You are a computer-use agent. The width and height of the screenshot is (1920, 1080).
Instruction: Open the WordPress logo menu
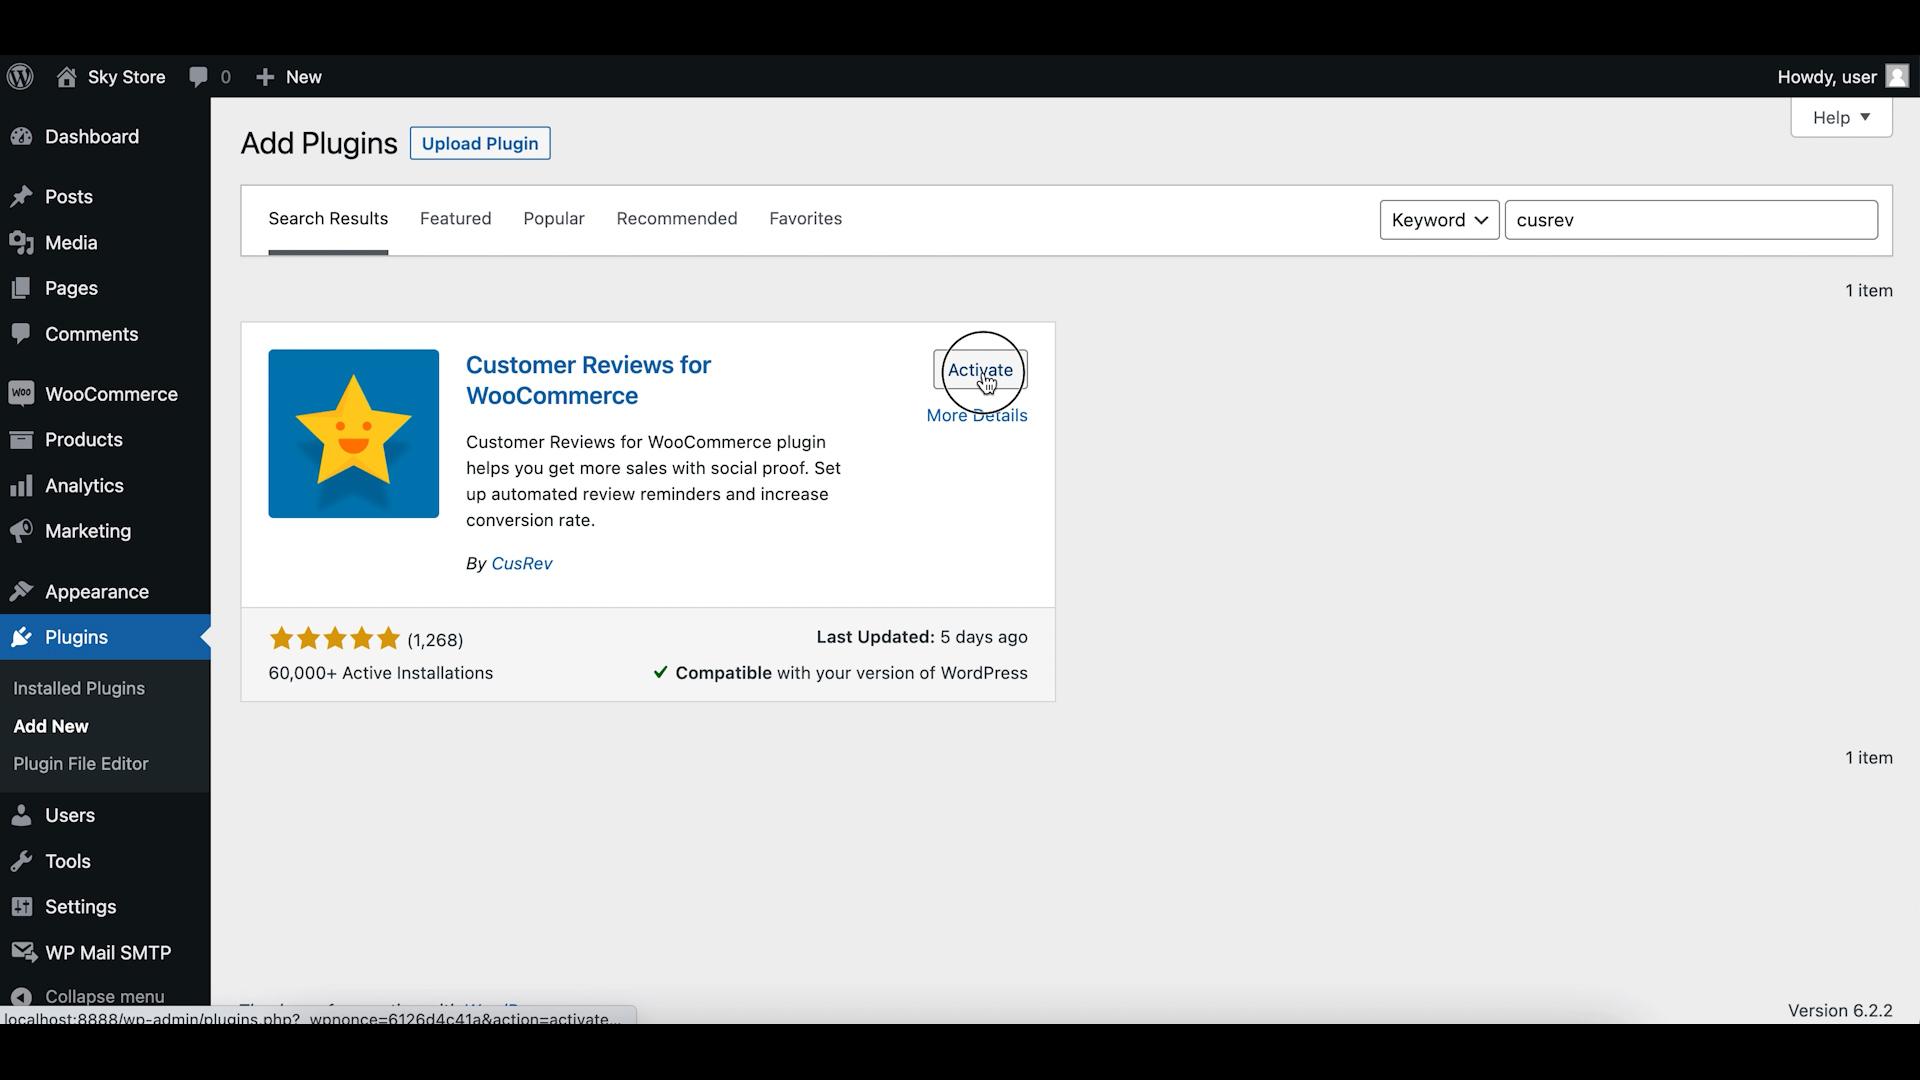tap(20, 77)
